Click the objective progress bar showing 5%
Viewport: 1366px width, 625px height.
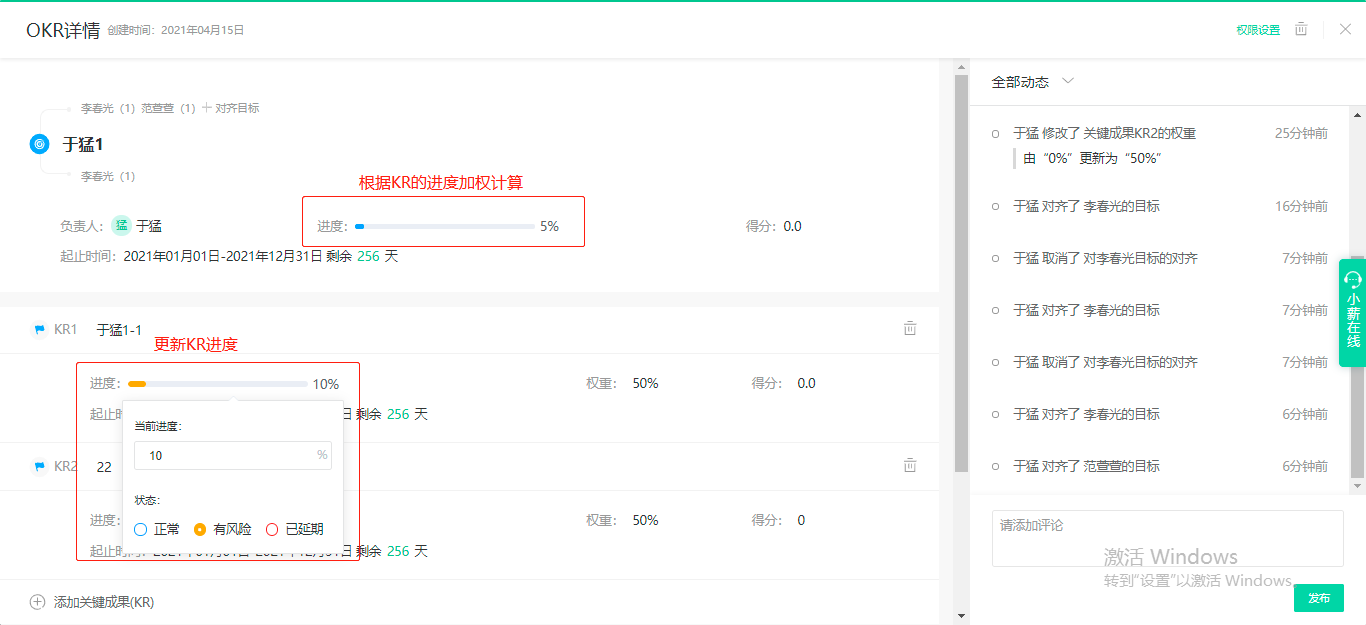click(x=445, y=227)
